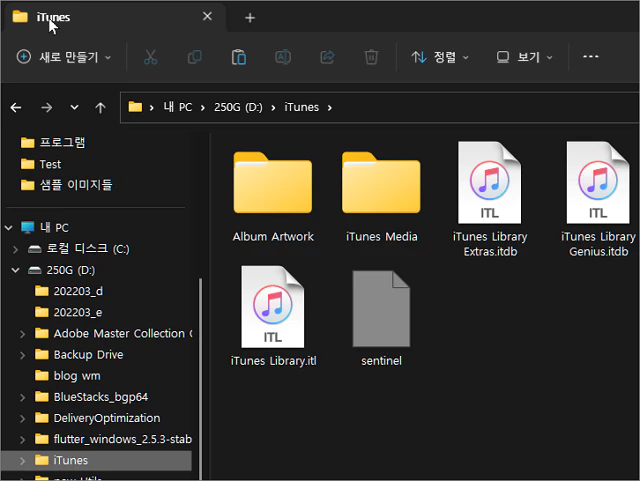Select iTunes folder in navigation tree
Viewport: 640px width, 481px height.
(x=96, y=461)
